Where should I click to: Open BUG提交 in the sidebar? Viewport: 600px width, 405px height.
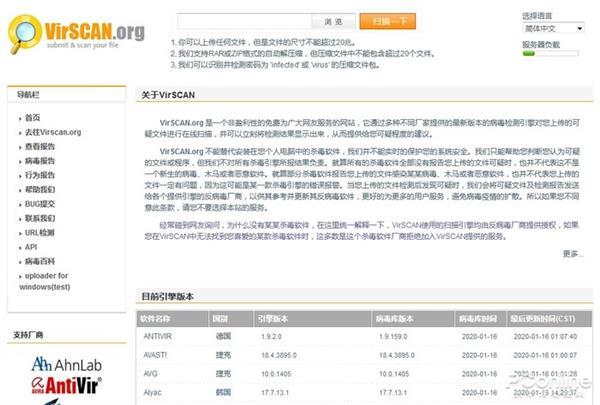40,204
